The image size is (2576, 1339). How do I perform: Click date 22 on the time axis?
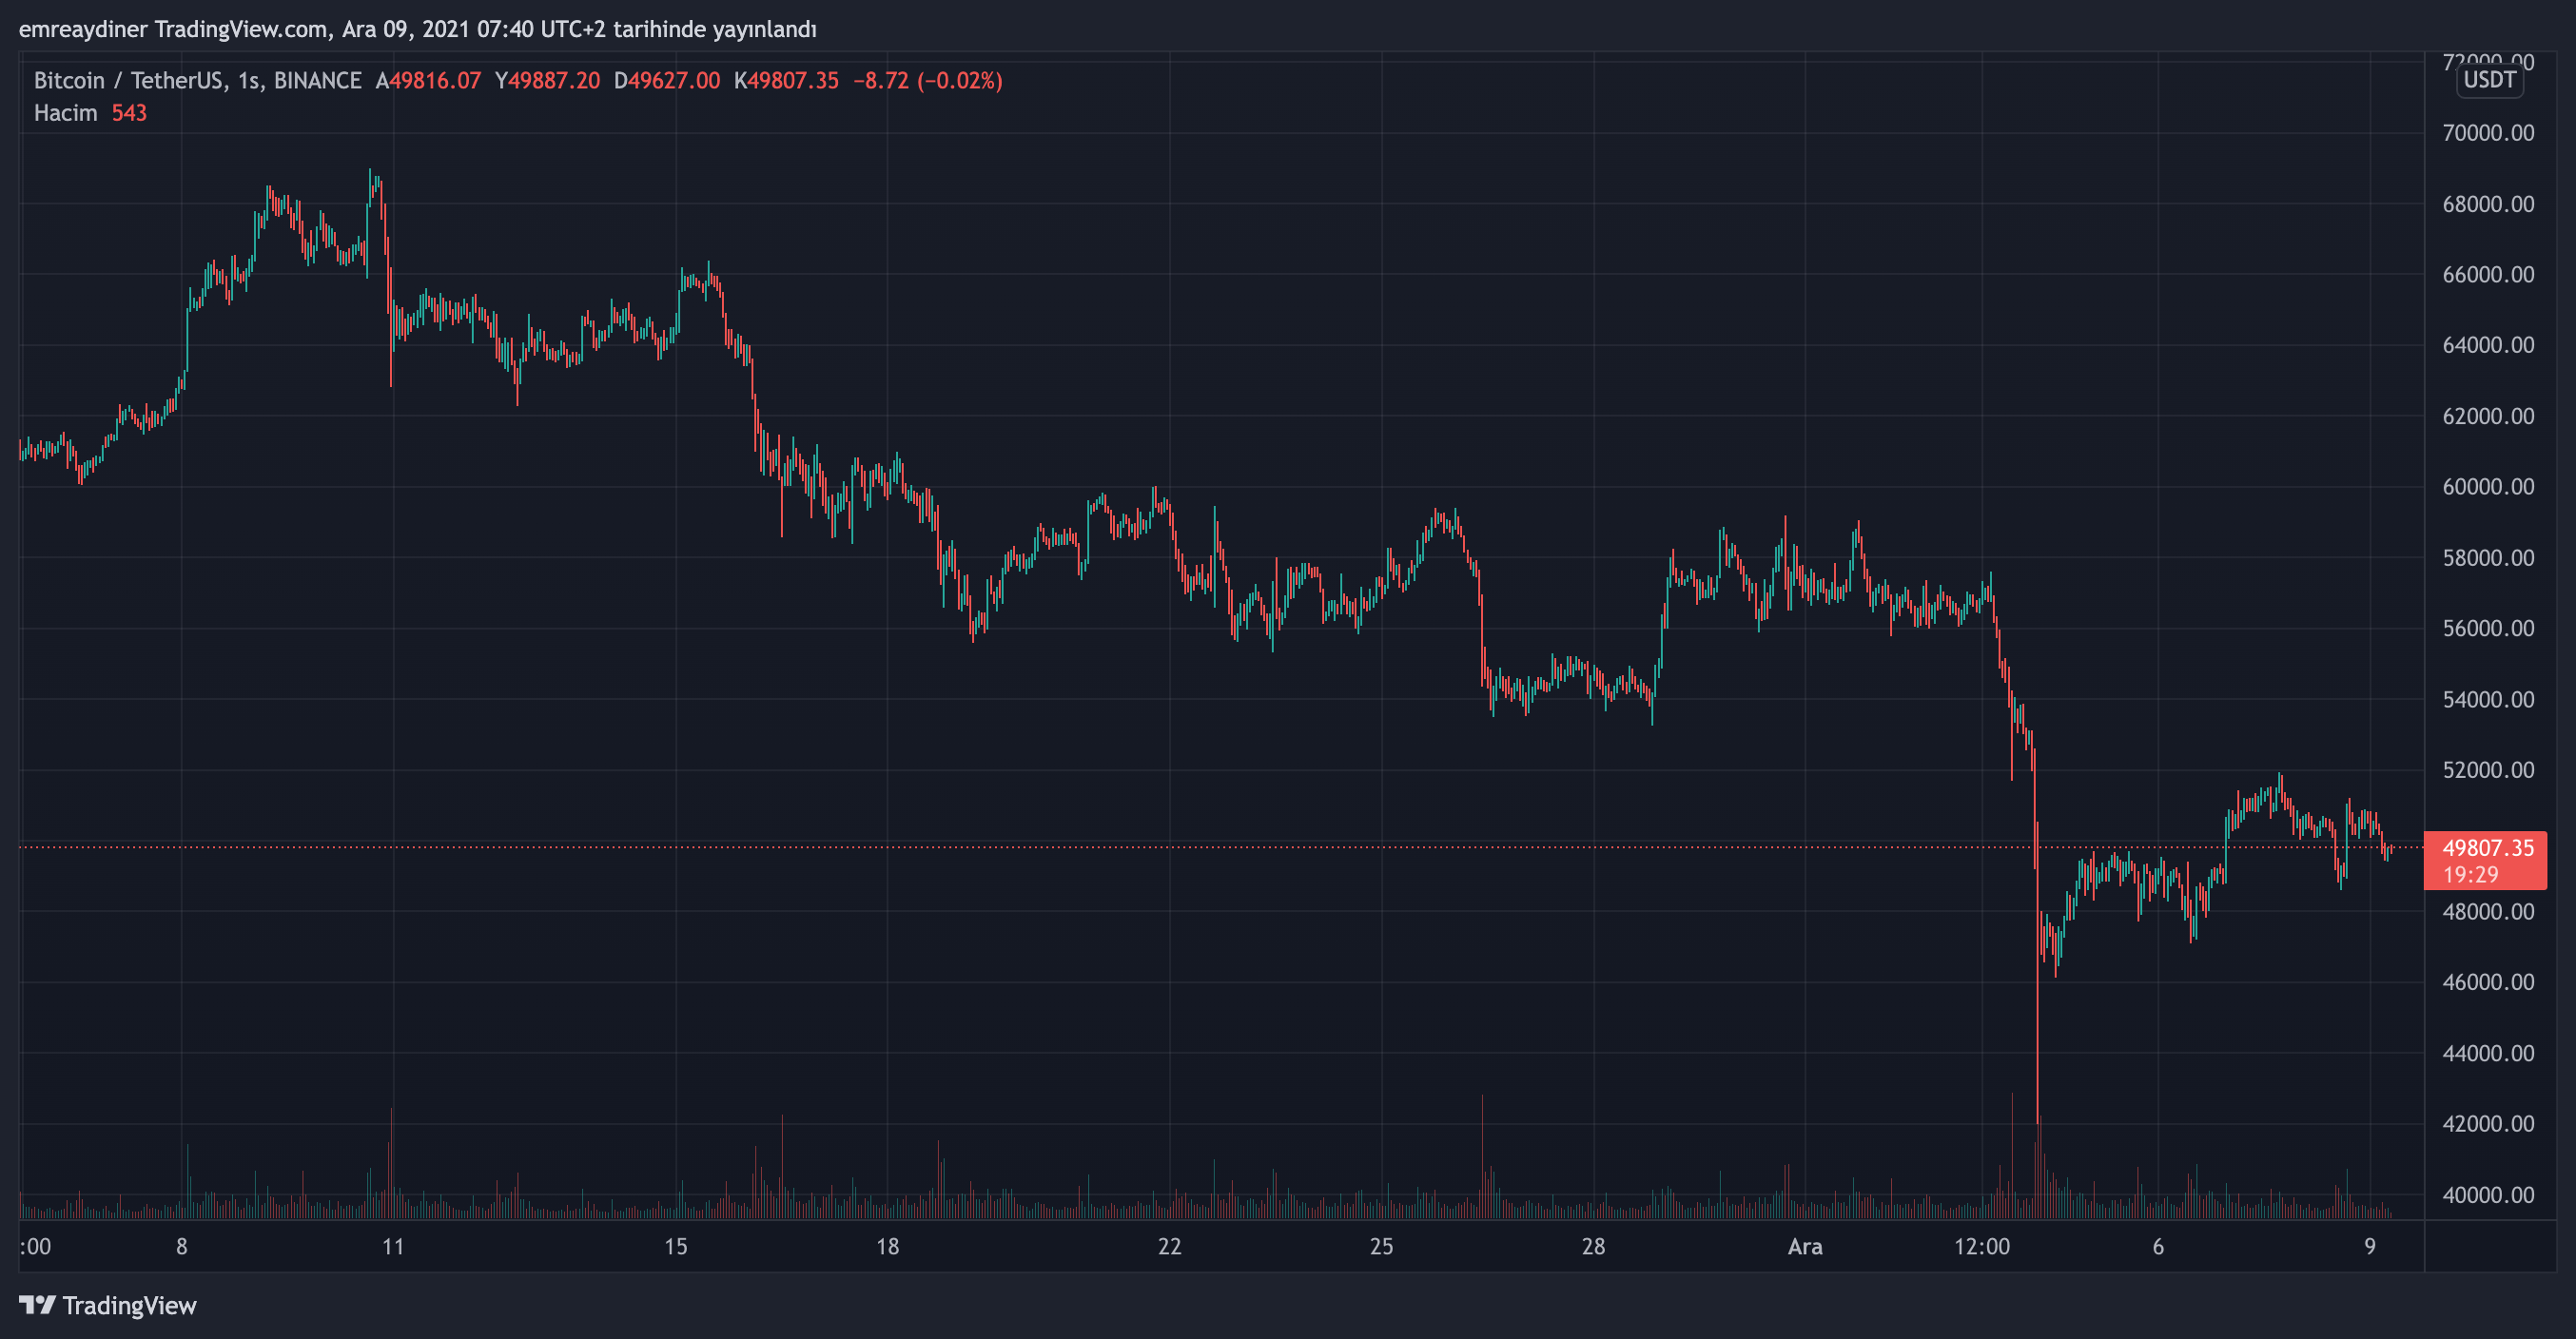coord(1169,1247)
